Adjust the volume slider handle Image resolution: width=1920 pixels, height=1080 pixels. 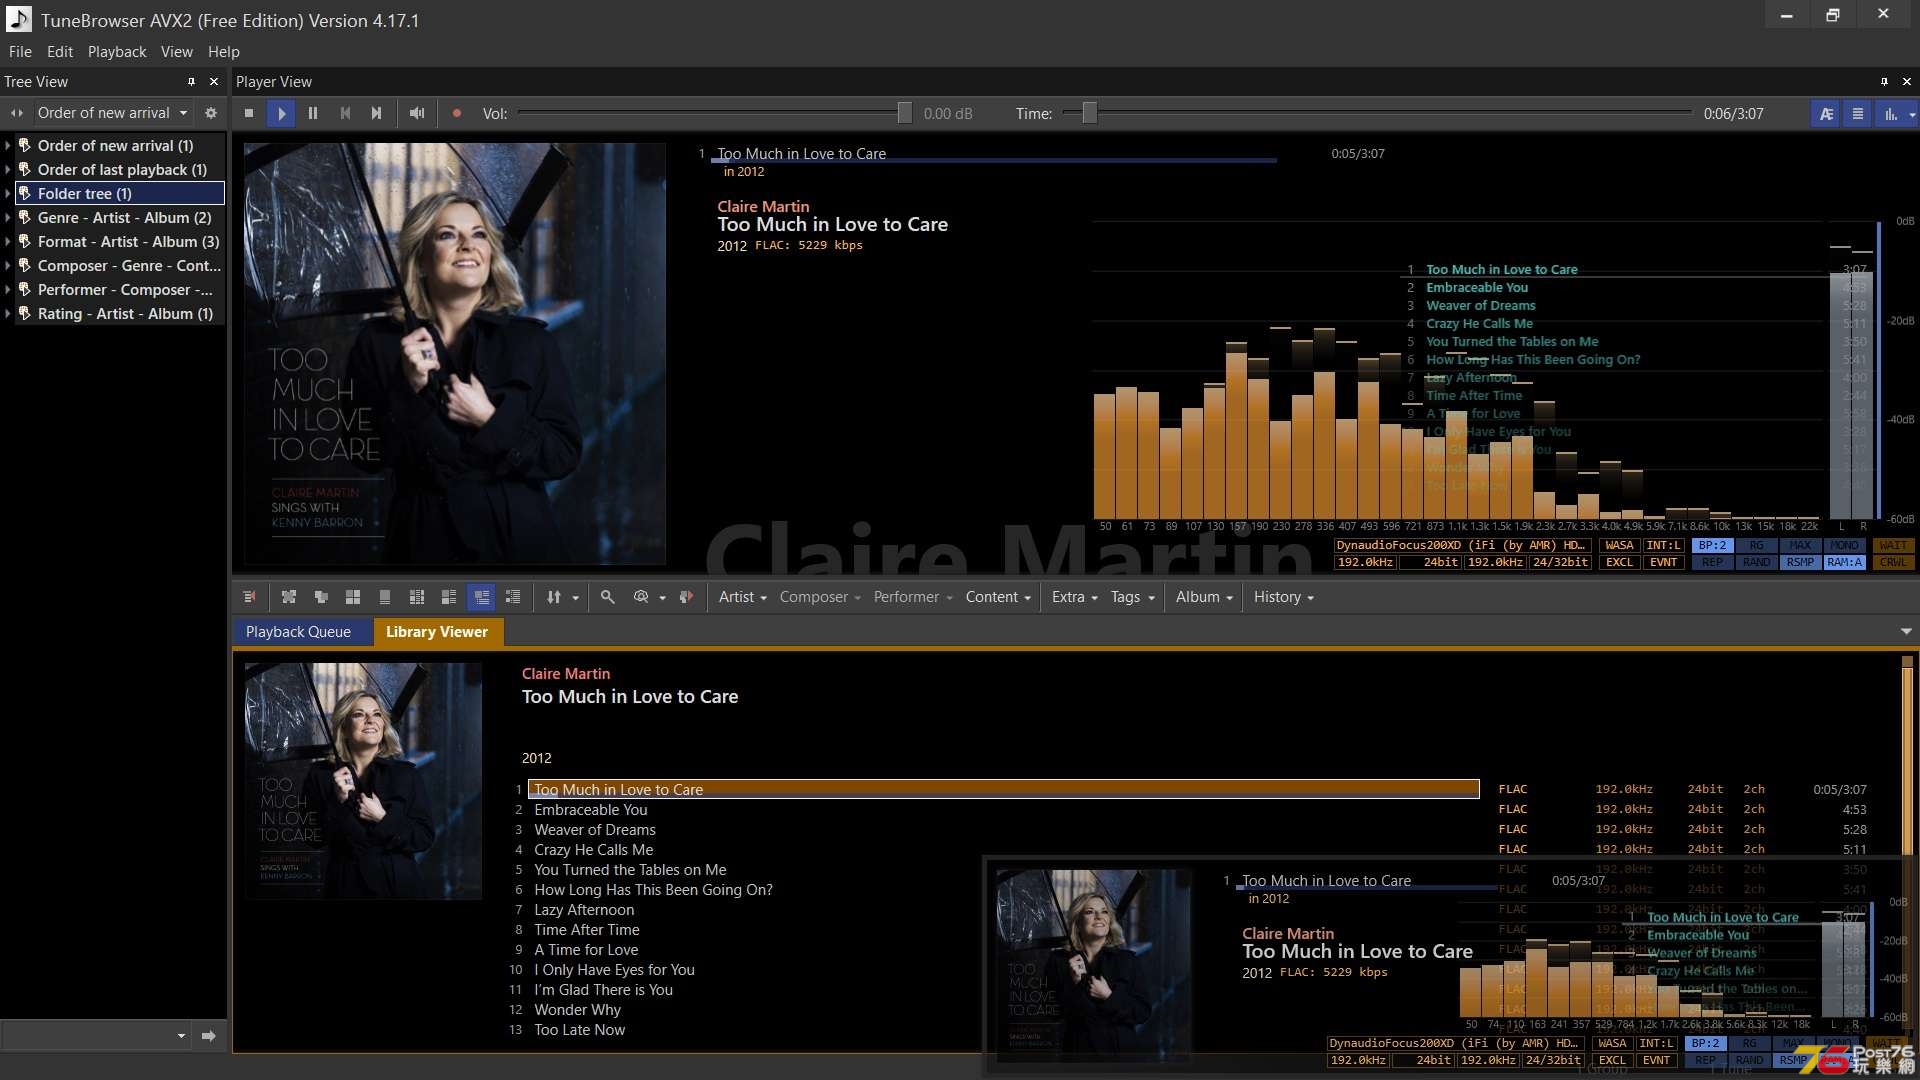coord(904,113)
